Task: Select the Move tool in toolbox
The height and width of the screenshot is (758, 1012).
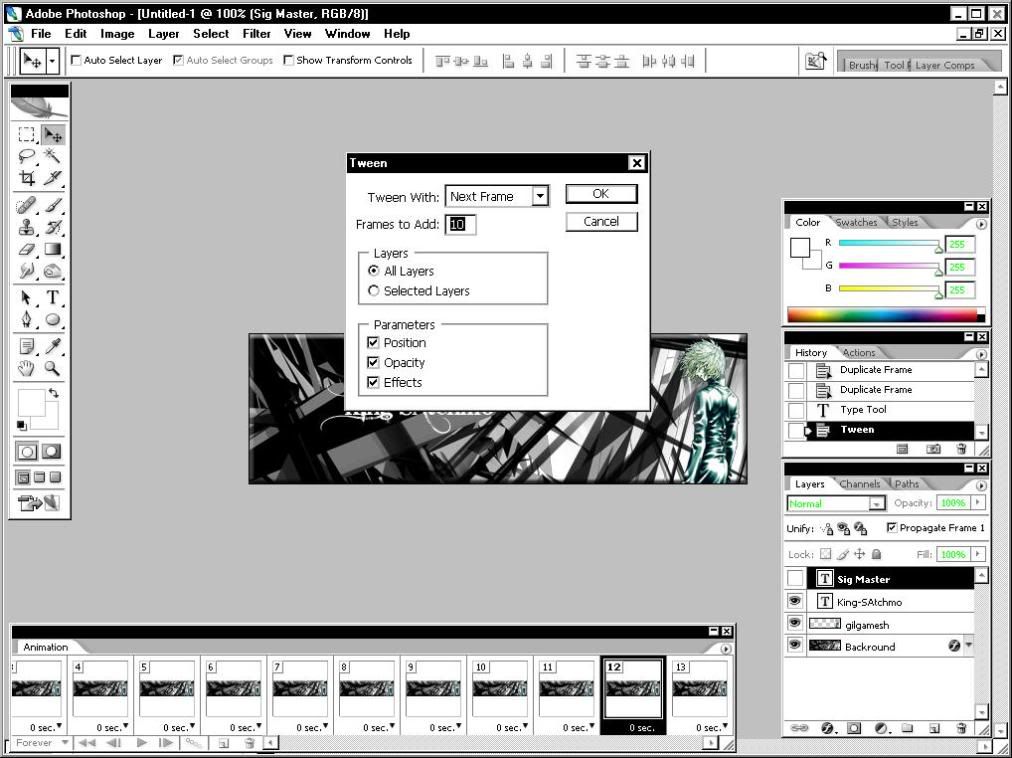Action: point(53,134)
